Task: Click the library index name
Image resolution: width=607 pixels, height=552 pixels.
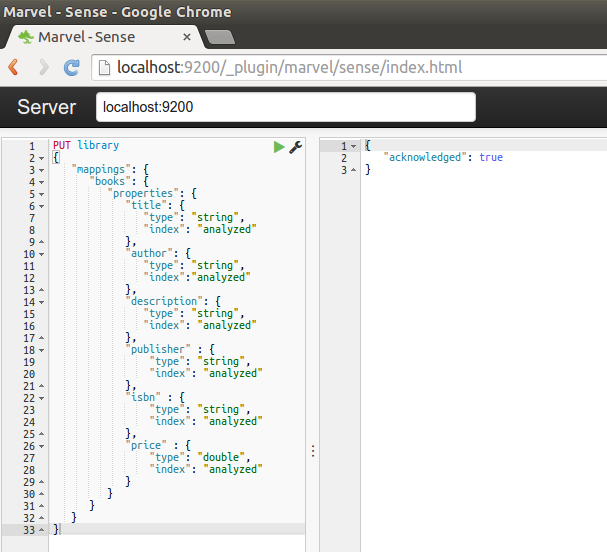Action: point(98,146)
